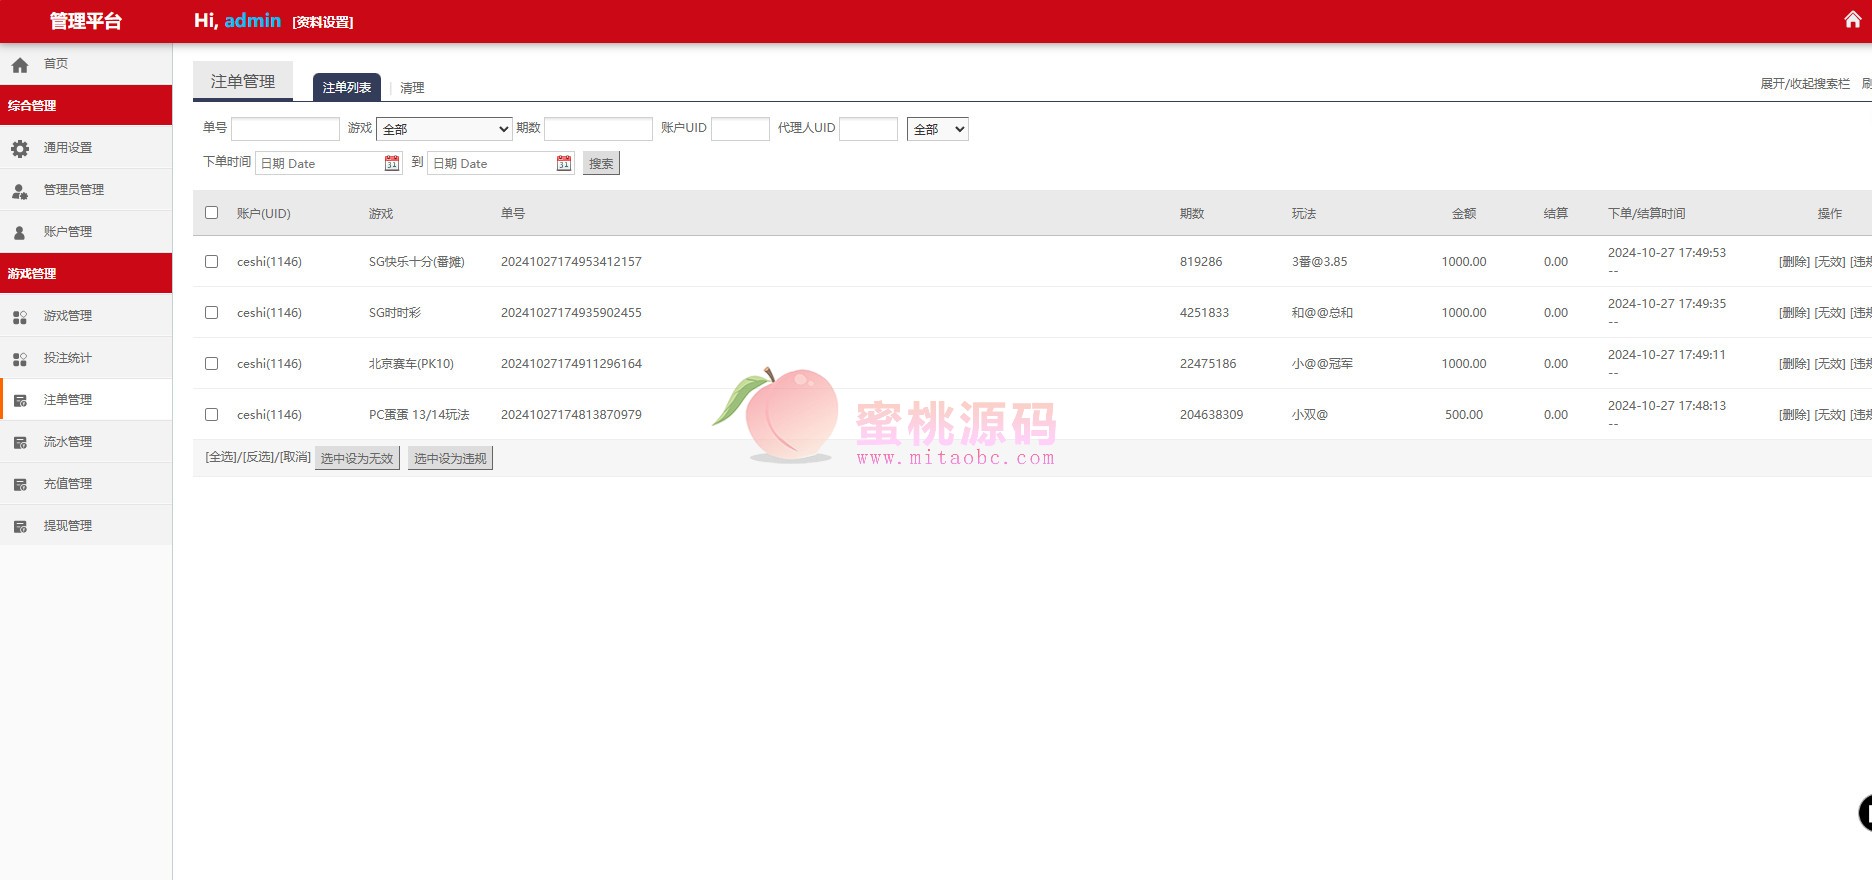Expand the 游戏 filter dropdown
Screen dimensions: 1872x880
tap(444, 129)
